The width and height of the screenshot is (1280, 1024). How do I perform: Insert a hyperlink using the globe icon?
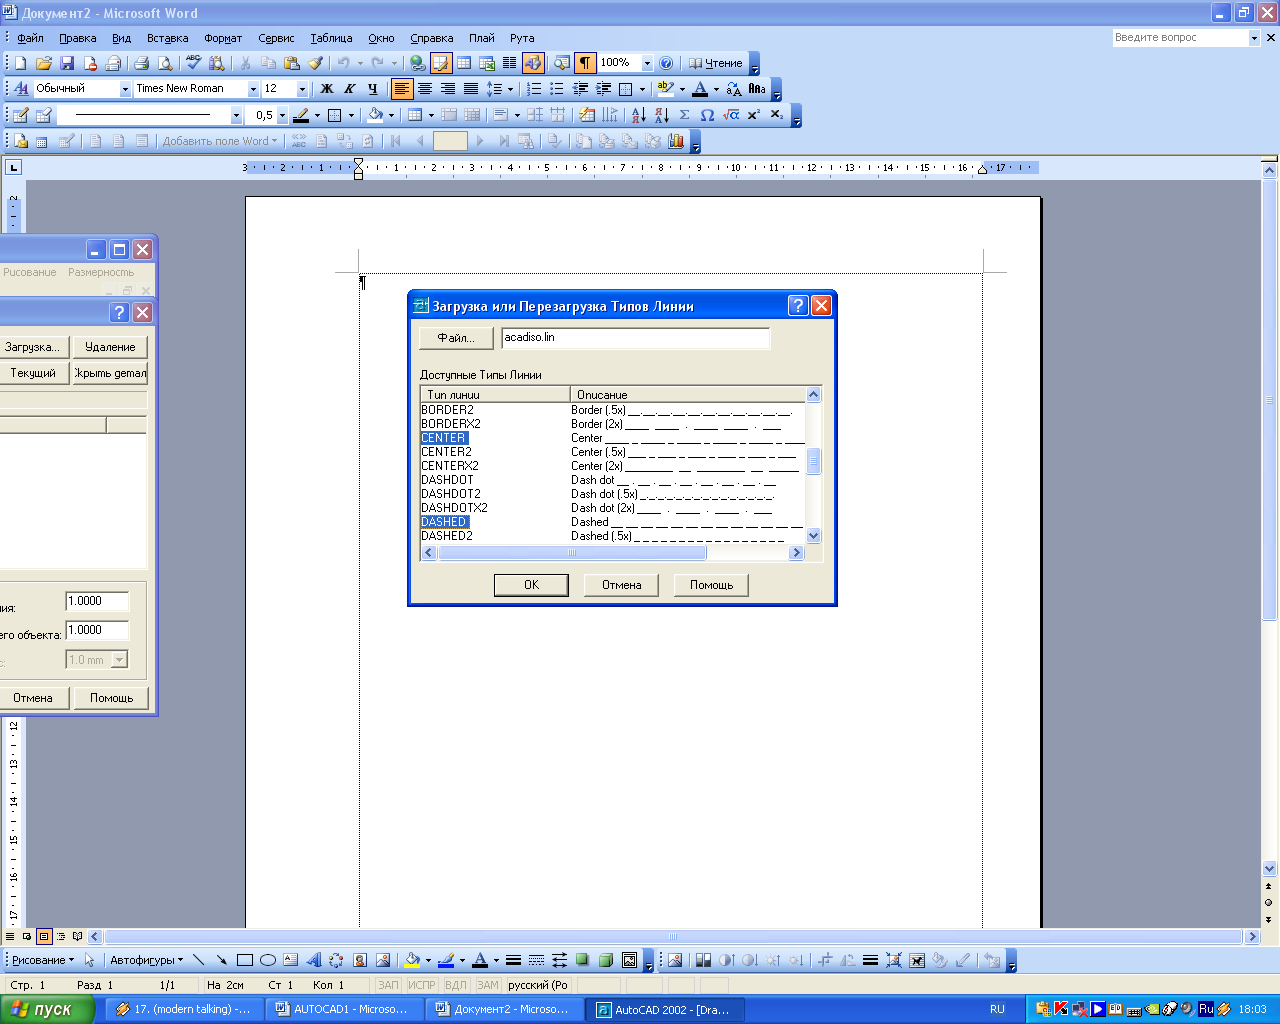[418, 63]
